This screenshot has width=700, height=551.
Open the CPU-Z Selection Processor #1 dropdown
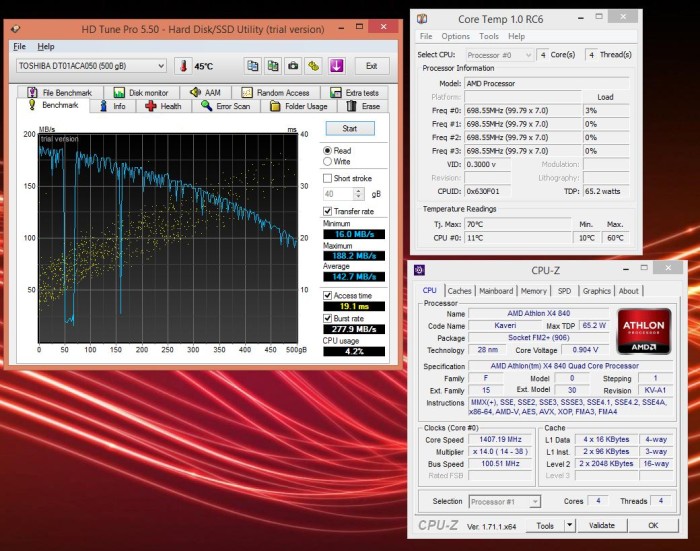click(505, 502)
